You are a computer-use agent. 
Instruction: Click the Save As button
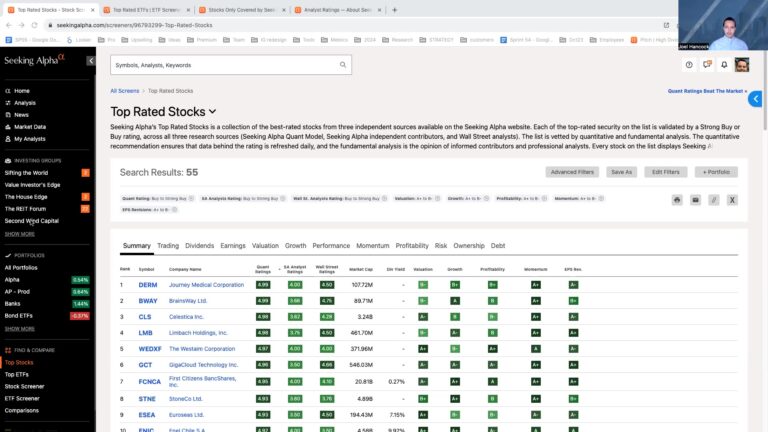(x=622, y=172)
